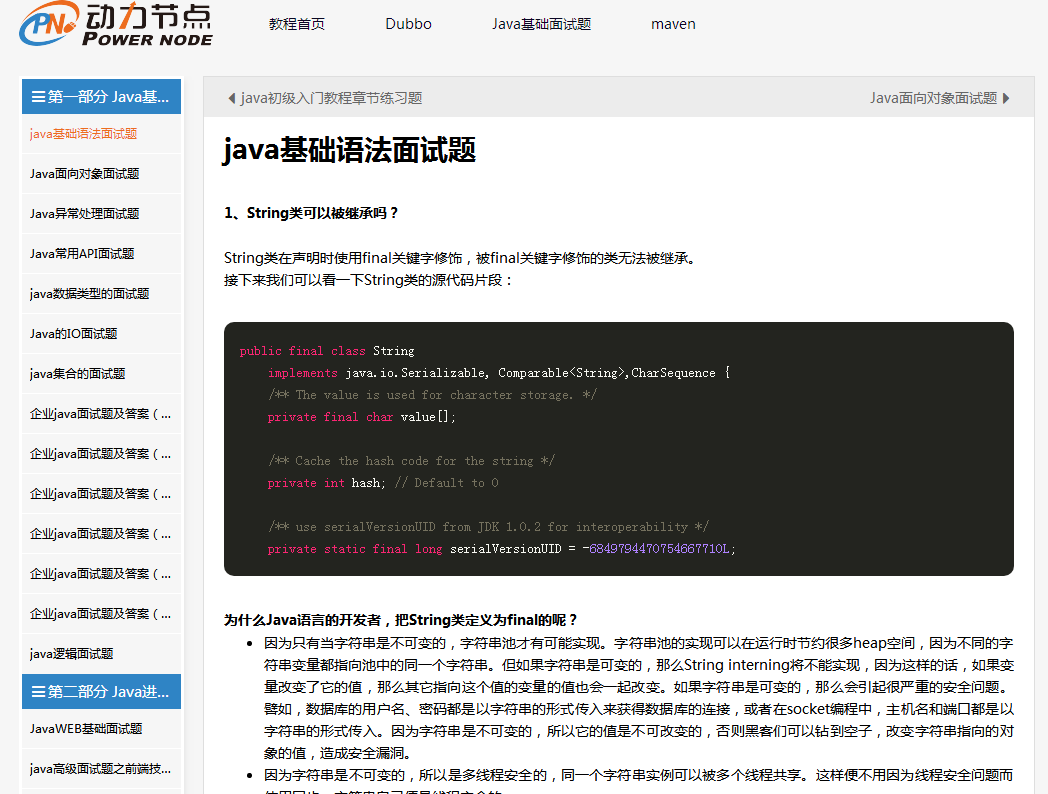Collapse the 第一部分 Java基础 sidebar section
Screen dimensions: 1048x794
[x=102, y=97]
